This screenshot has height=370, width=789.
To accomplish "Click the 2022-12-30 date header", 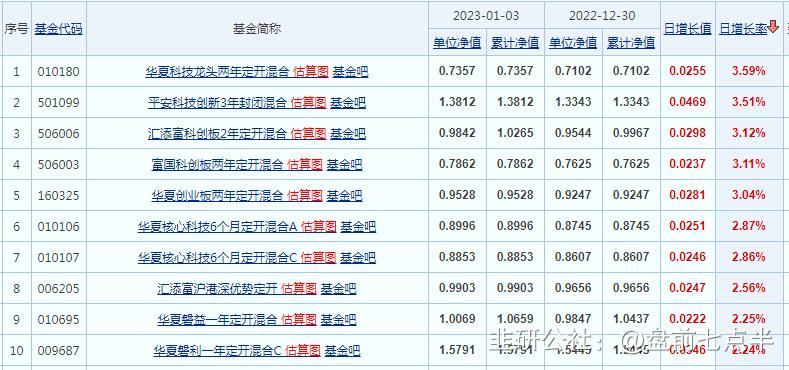I will [x=602, y=16].
